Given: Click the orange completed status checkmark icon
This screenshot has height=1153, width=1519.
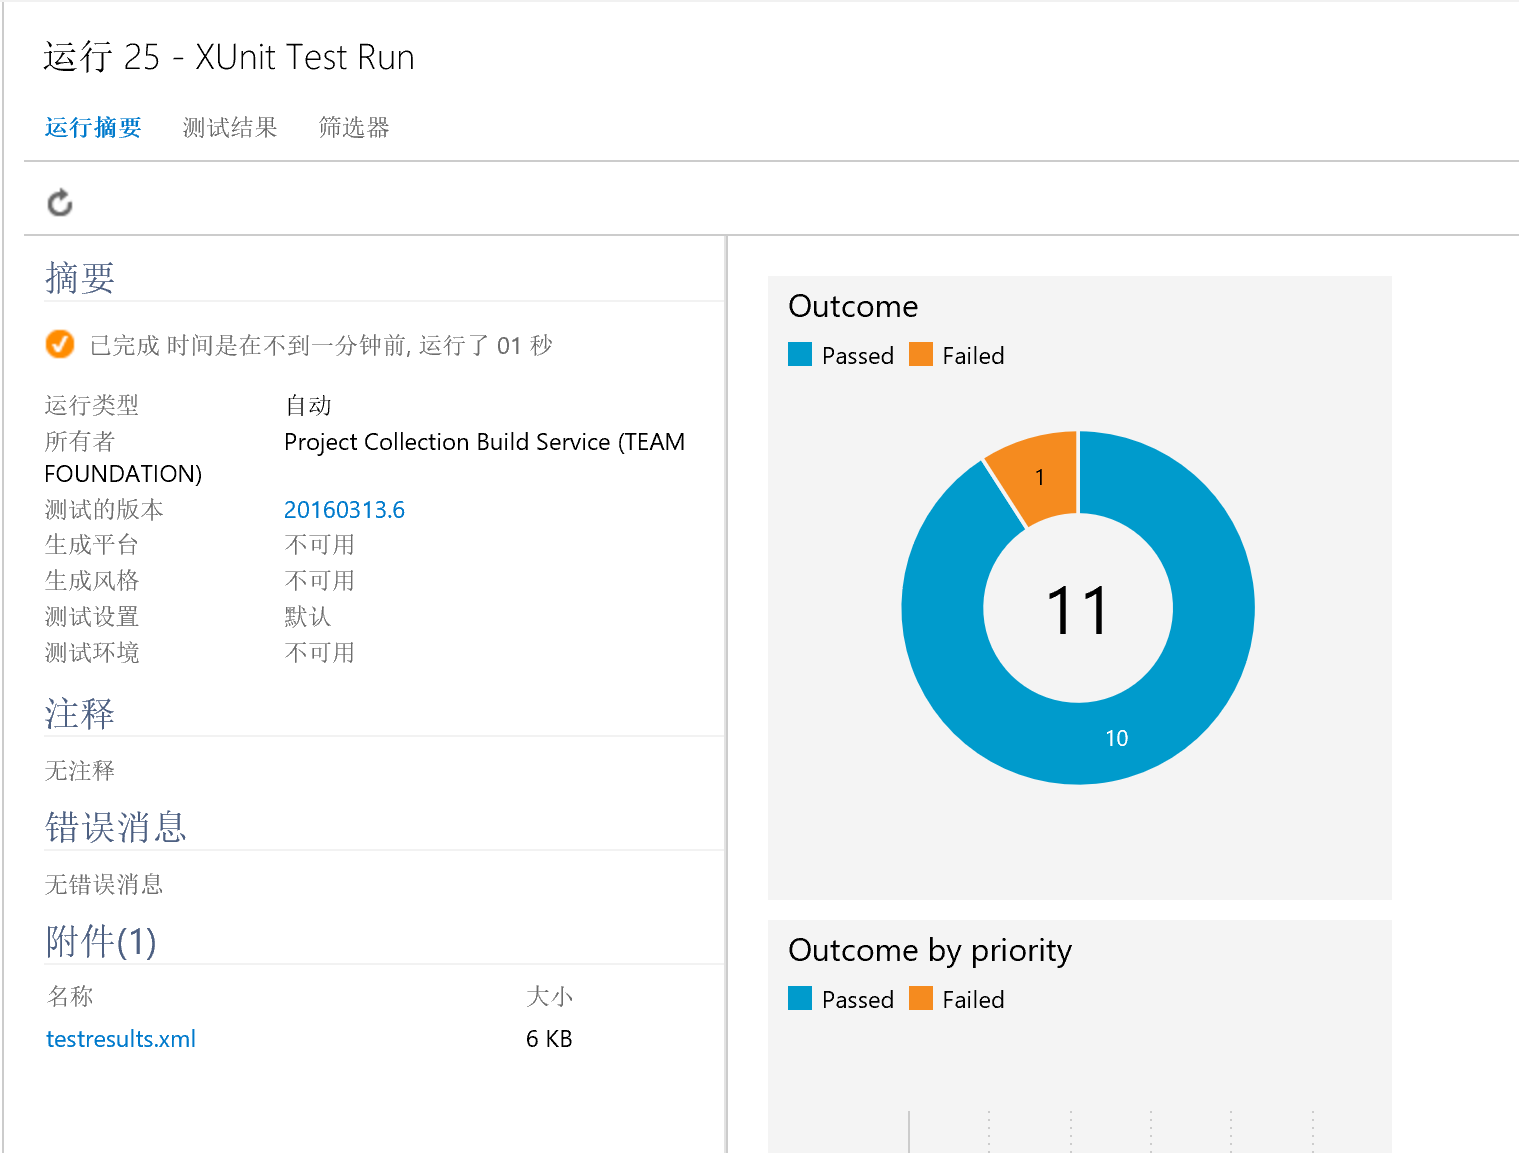Looking at the screenshot, I should coord(60,344).
